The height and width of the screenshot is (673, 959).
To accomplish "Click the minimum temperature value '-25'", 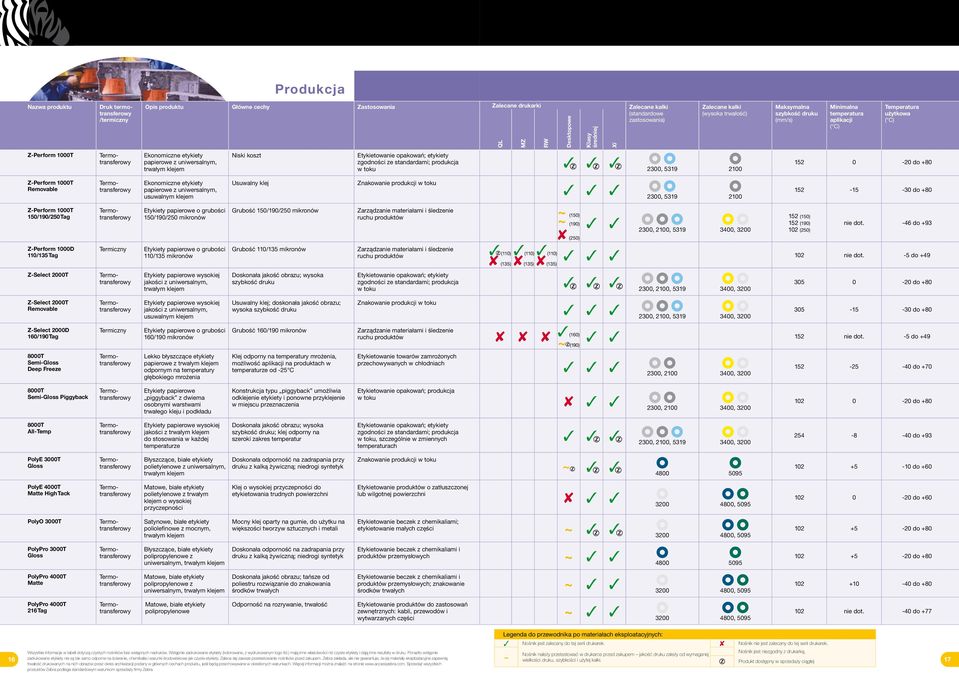I will (854, 366).
